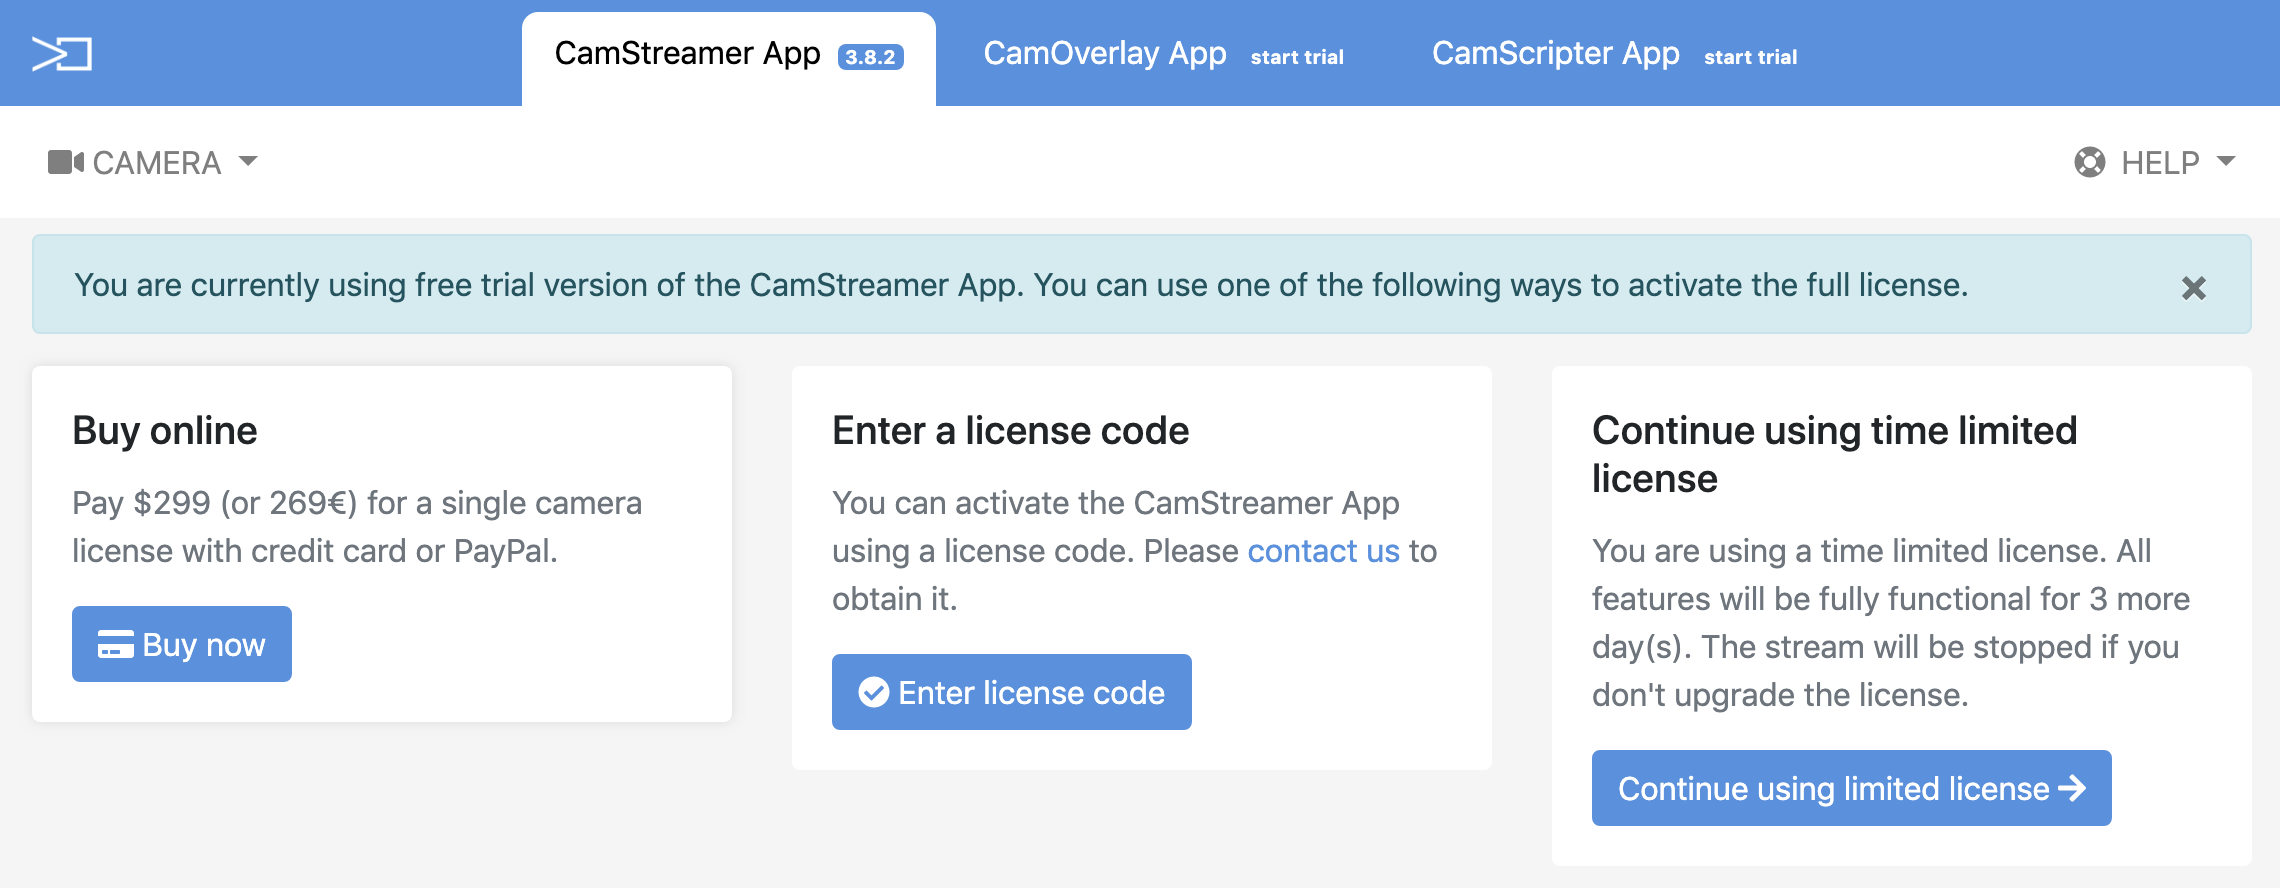Click the credit card icon on Buy now

(x=115, y=645)
